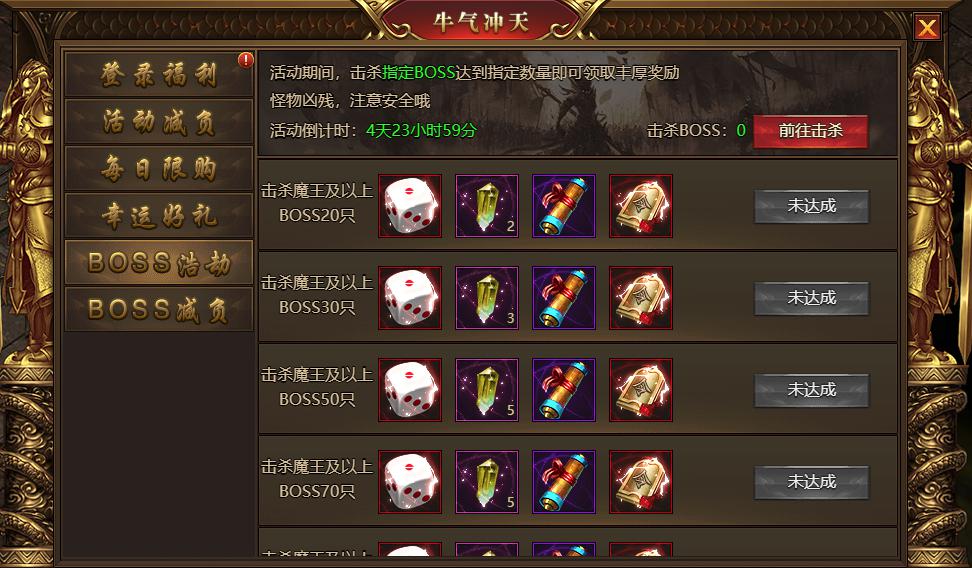Image resolution: width=972 pixels, height=568 pixels.
Task: Click the red 前往击杀 button
Action: point(810,131)
